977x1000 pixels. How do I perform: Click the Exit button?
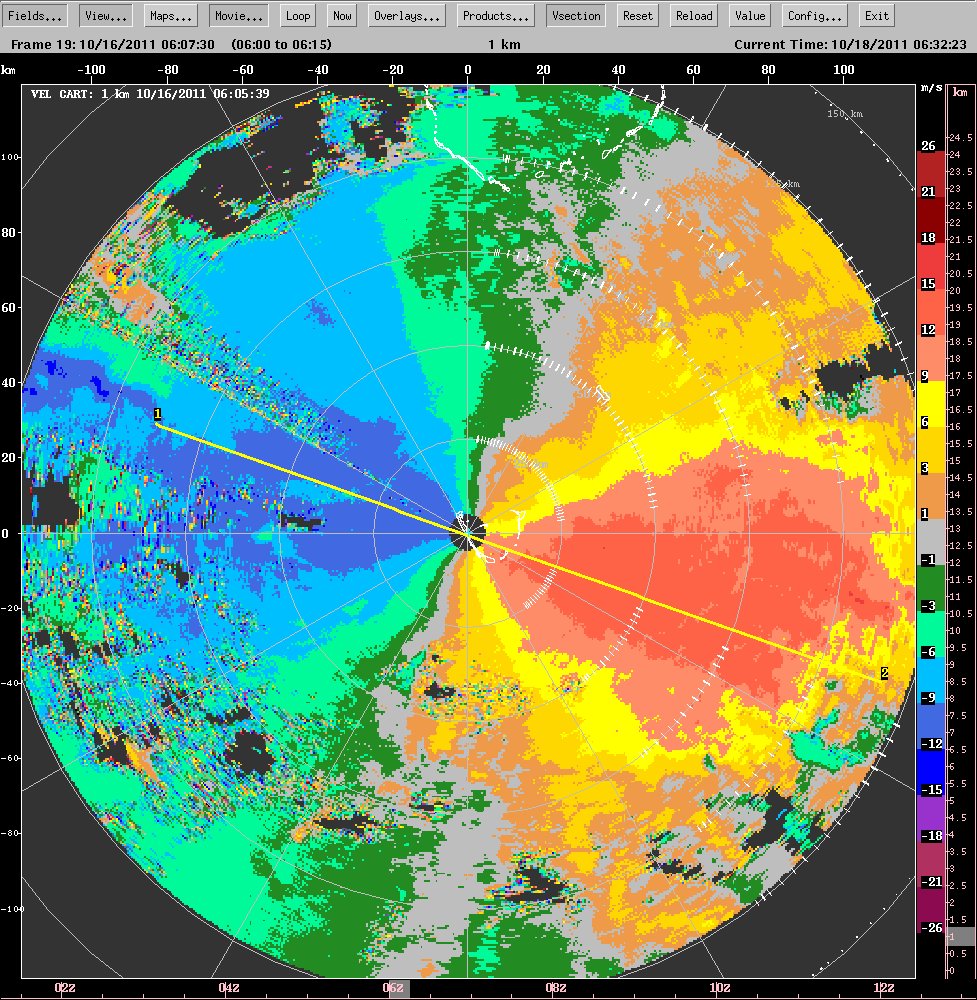coord(877,16)
